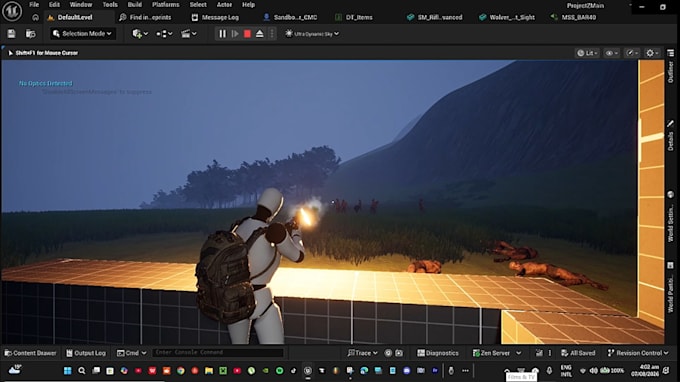
Task: Open the viewport Show eye dropdown
Action: [x=611, y=53]
